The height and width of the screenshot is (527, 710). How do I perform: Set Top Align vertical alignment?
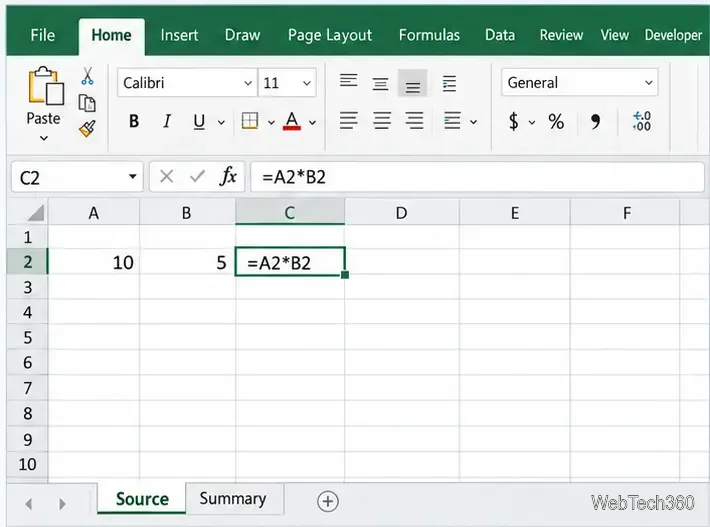coord(349,81)
